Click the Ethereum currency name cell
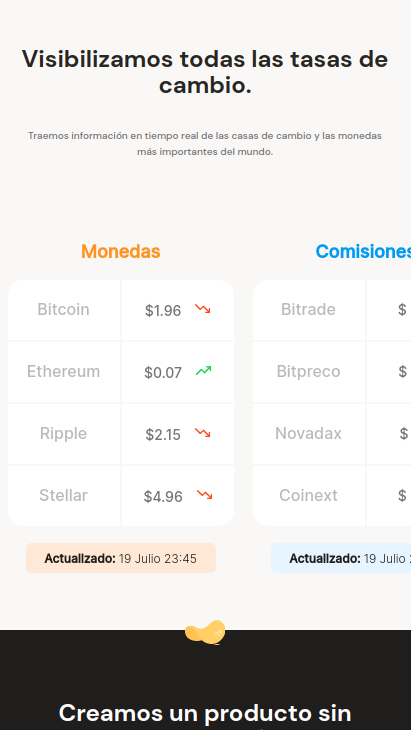Screen dimensions: 411x730 [64, 372]
